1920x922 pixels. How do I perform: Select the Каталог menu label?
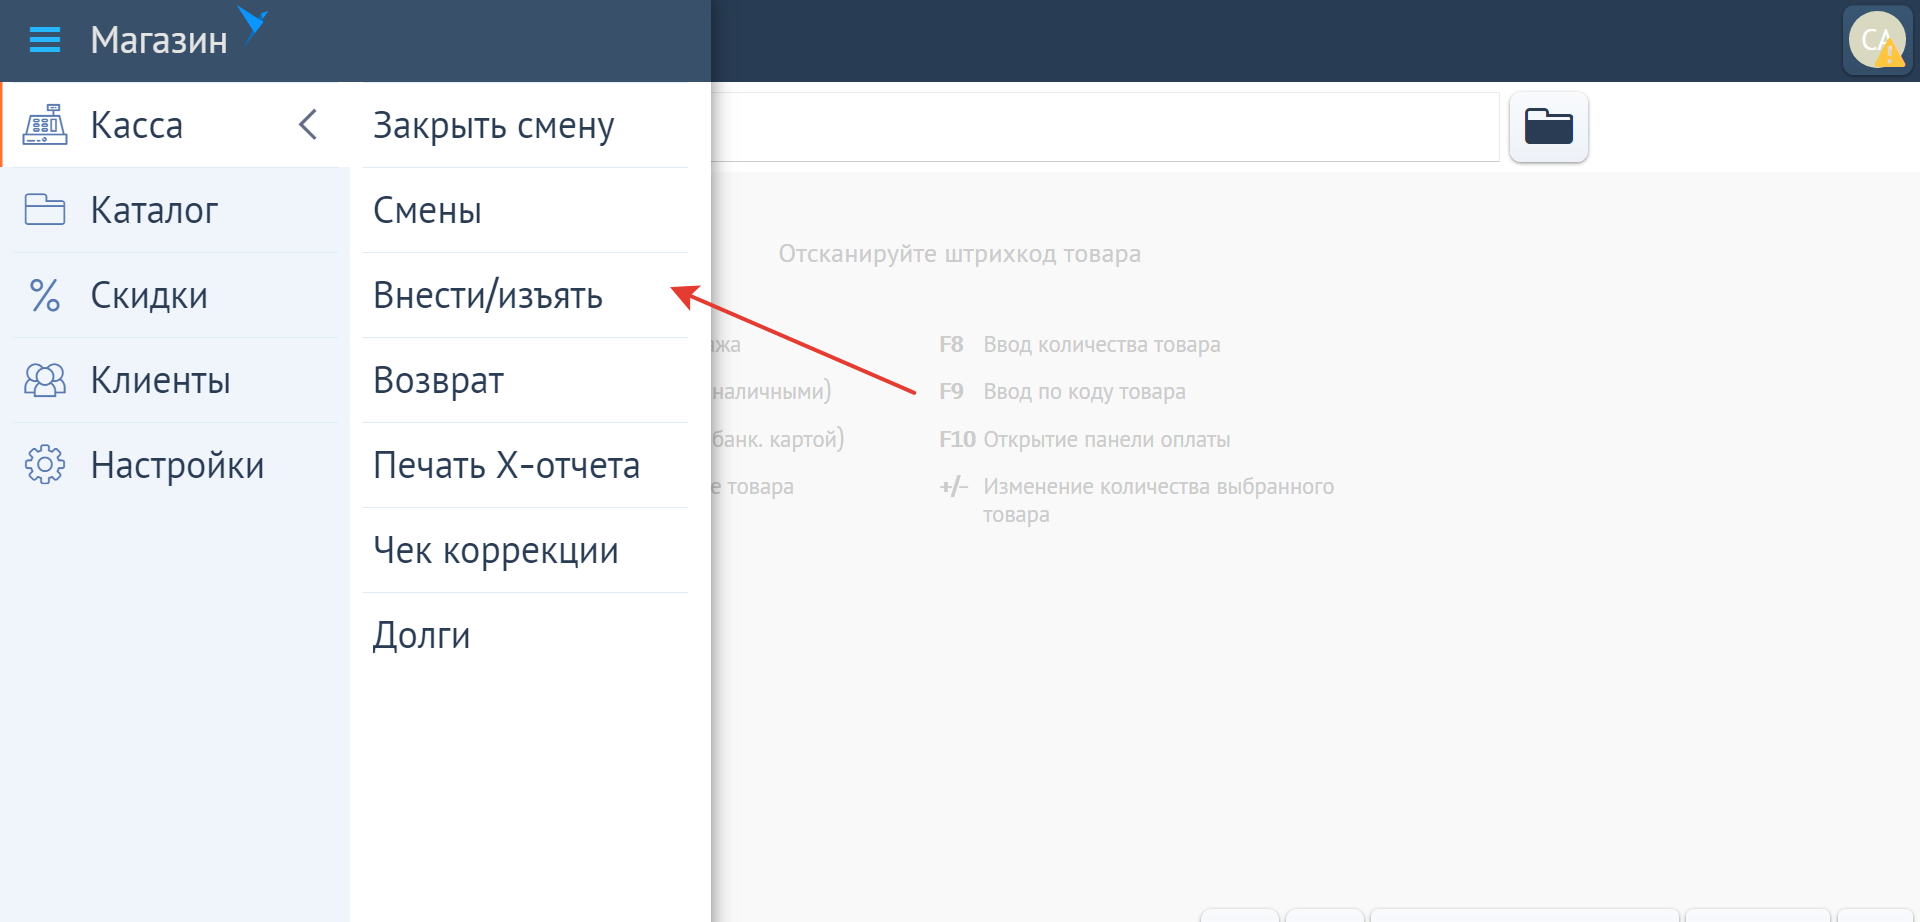tap(154, 210)
